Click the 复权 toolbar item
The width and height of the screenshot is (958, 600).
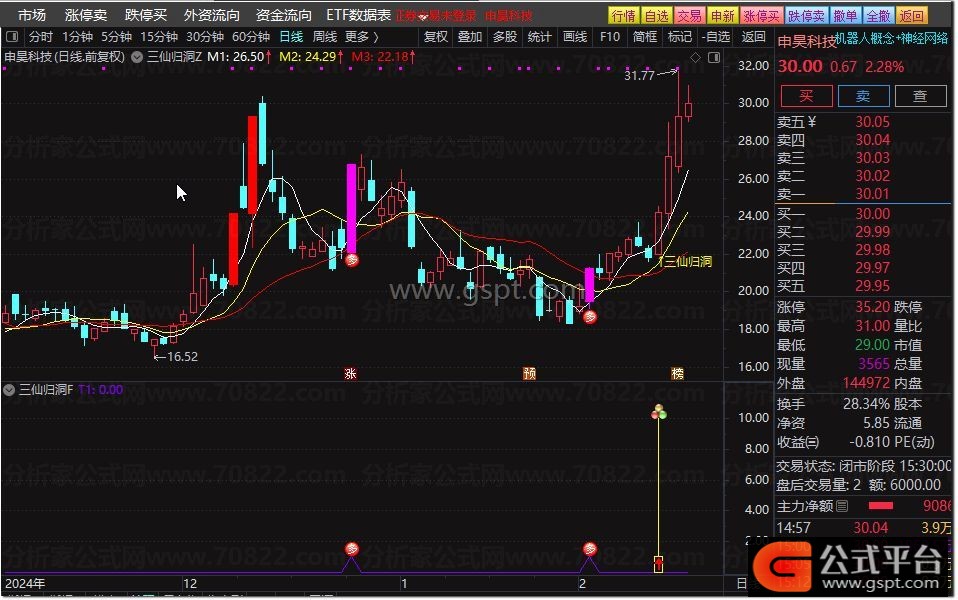[x=436, y=37]
